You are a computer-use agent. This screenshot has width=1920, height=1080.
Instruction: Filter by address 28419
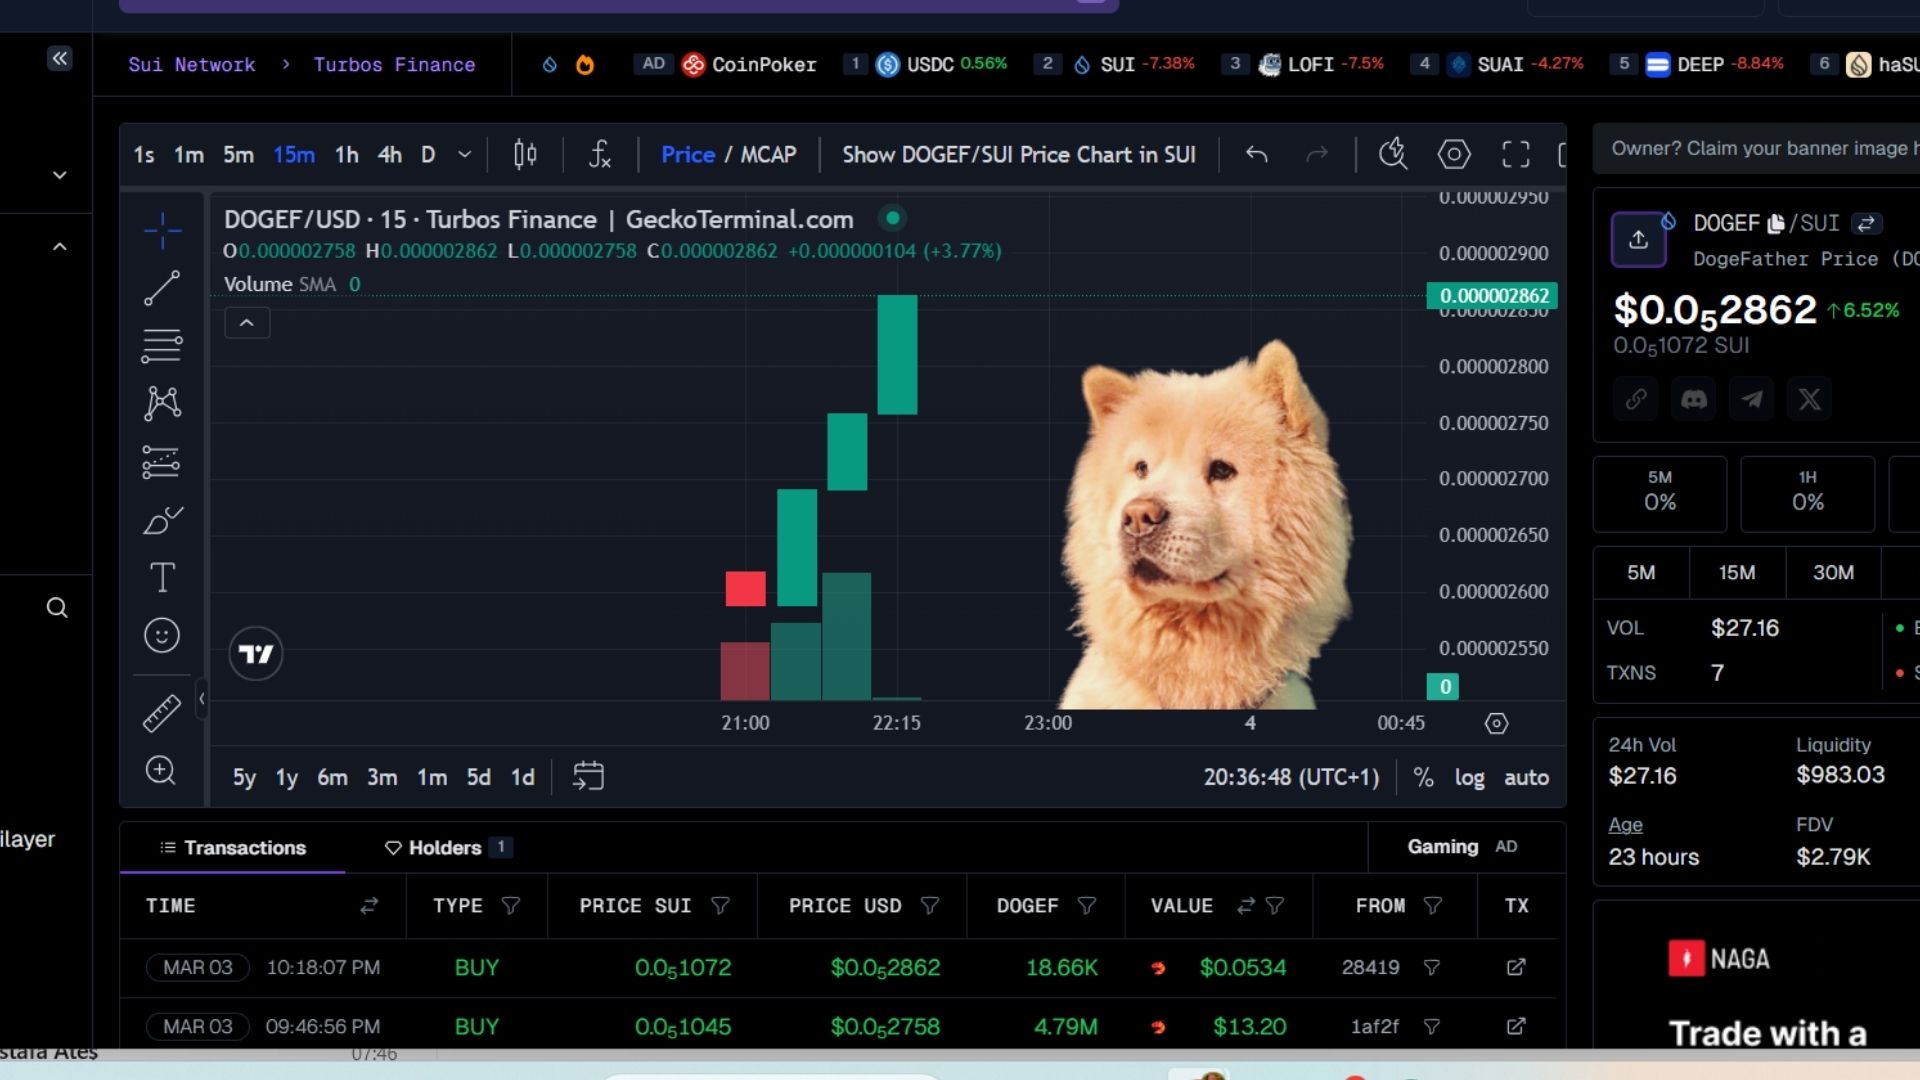tap(1432, 967)
